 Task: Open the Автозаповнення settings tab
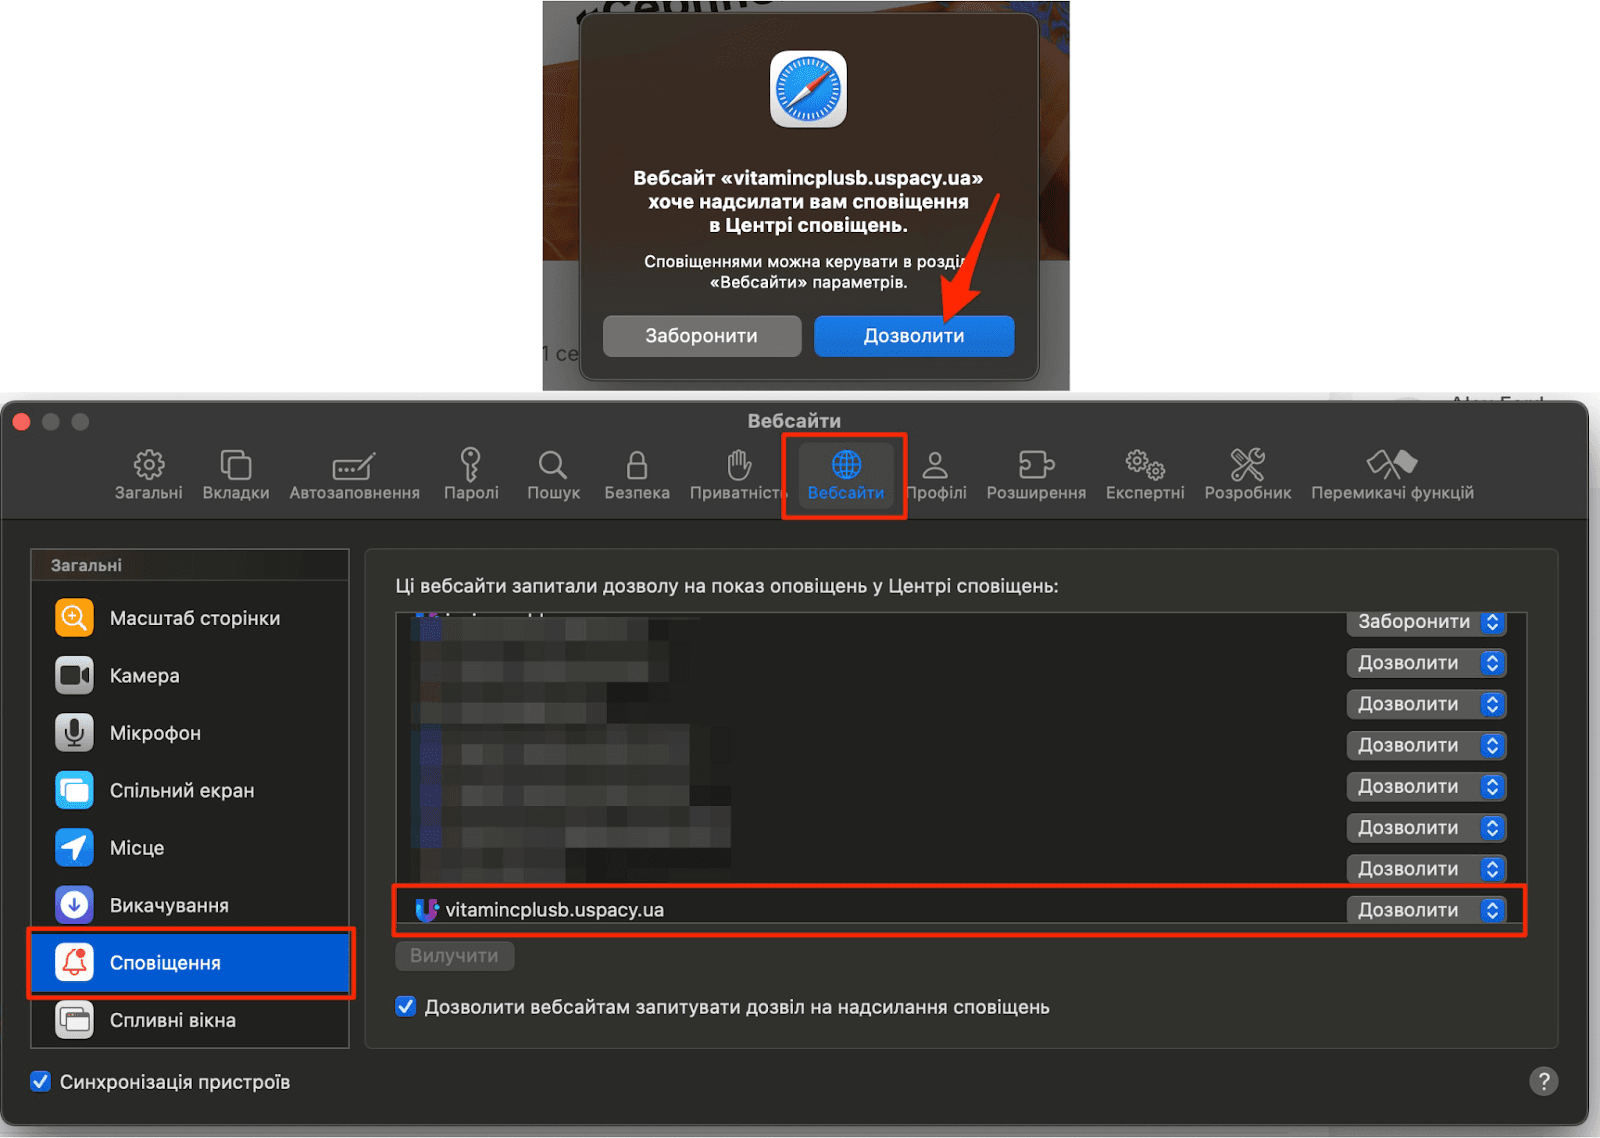click(355, 474)
